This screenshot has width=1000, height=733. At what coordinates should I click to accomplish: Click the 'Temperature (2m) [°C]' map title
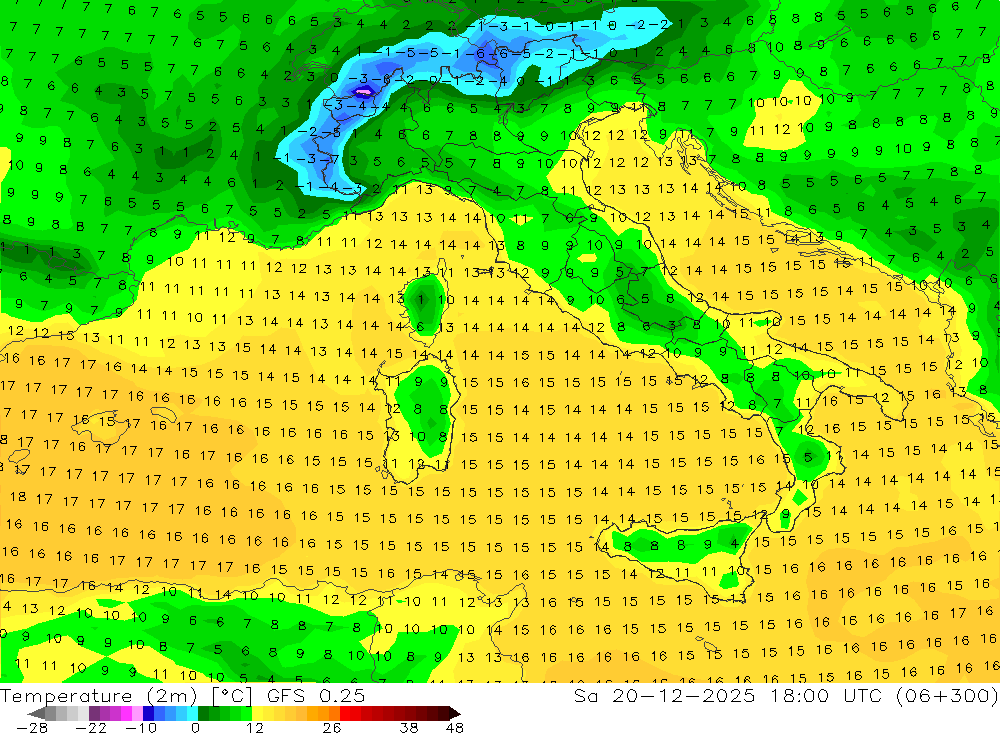click(126, 695)
